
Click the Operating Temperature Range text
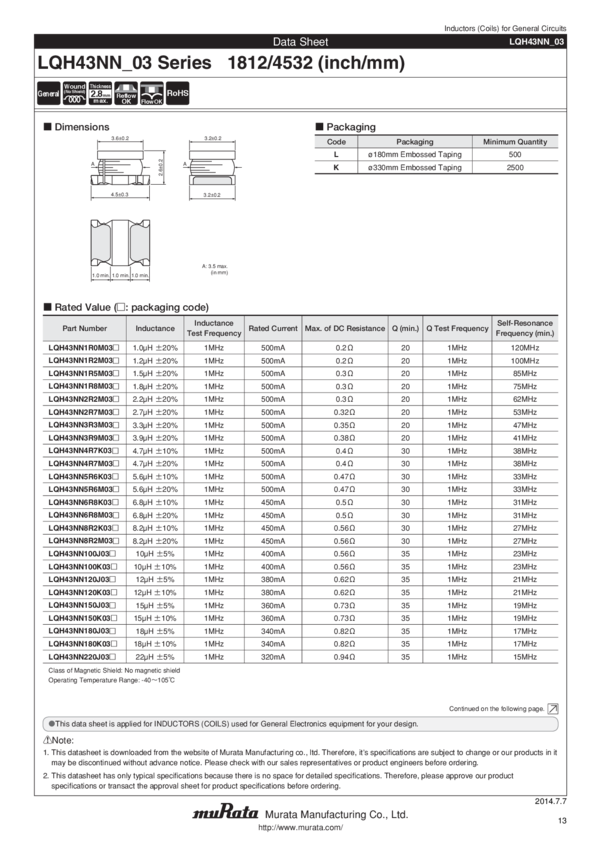(x=112, y=680)
